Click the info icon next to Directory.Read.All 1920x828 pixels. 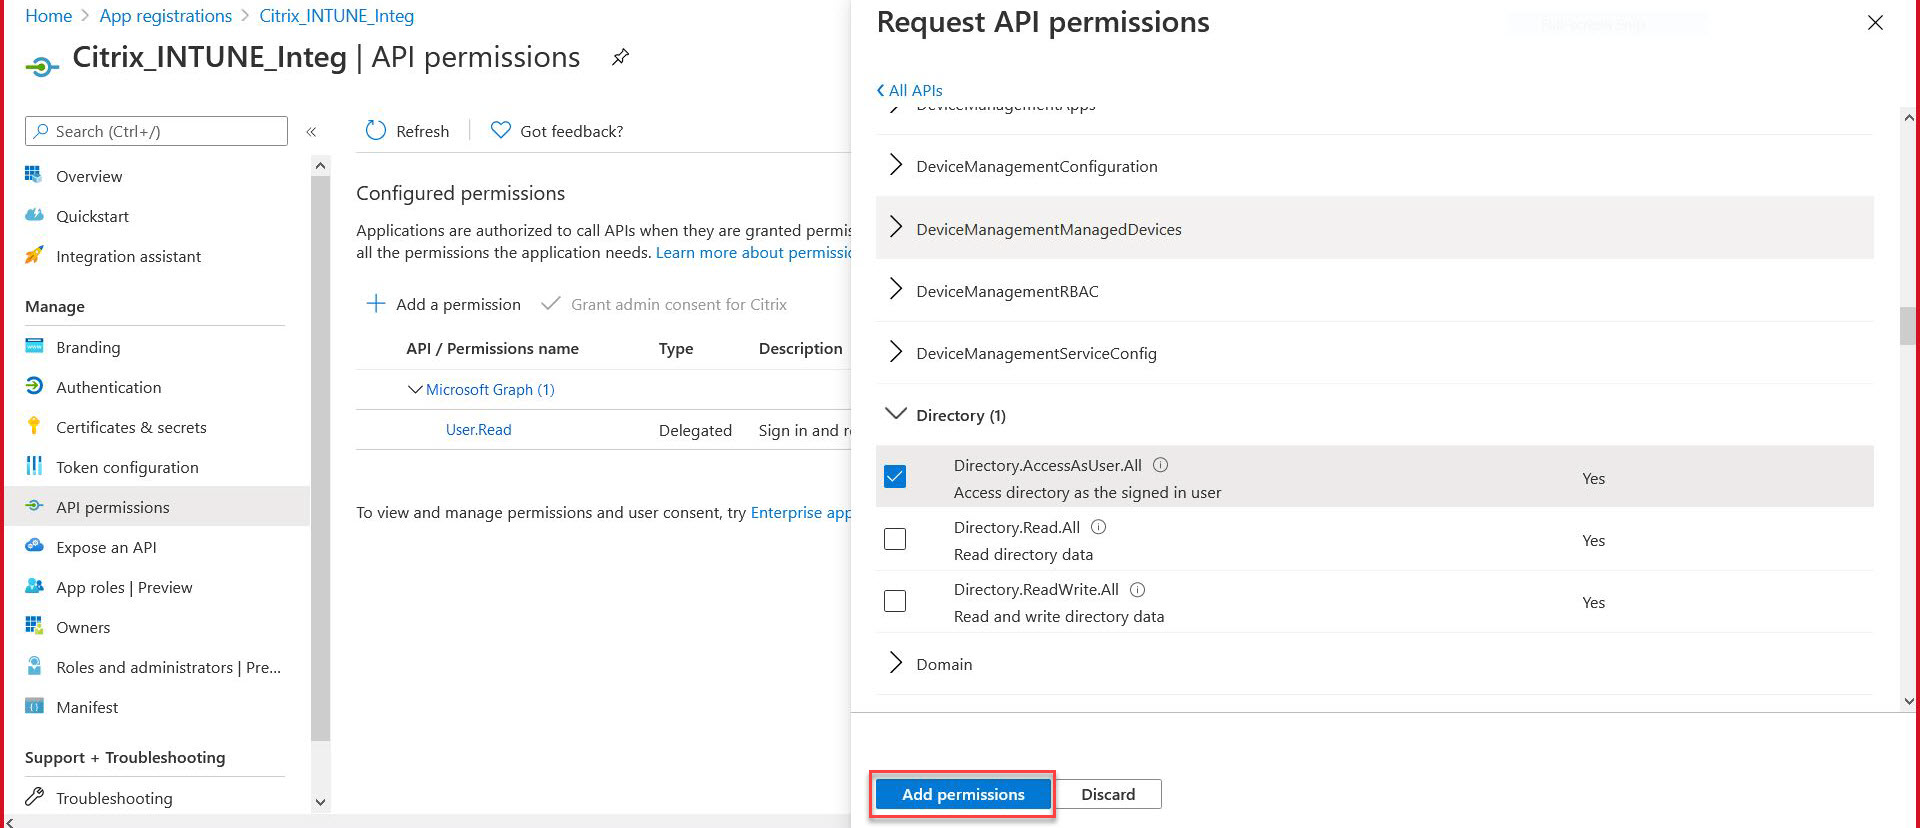coord(1098,527)
